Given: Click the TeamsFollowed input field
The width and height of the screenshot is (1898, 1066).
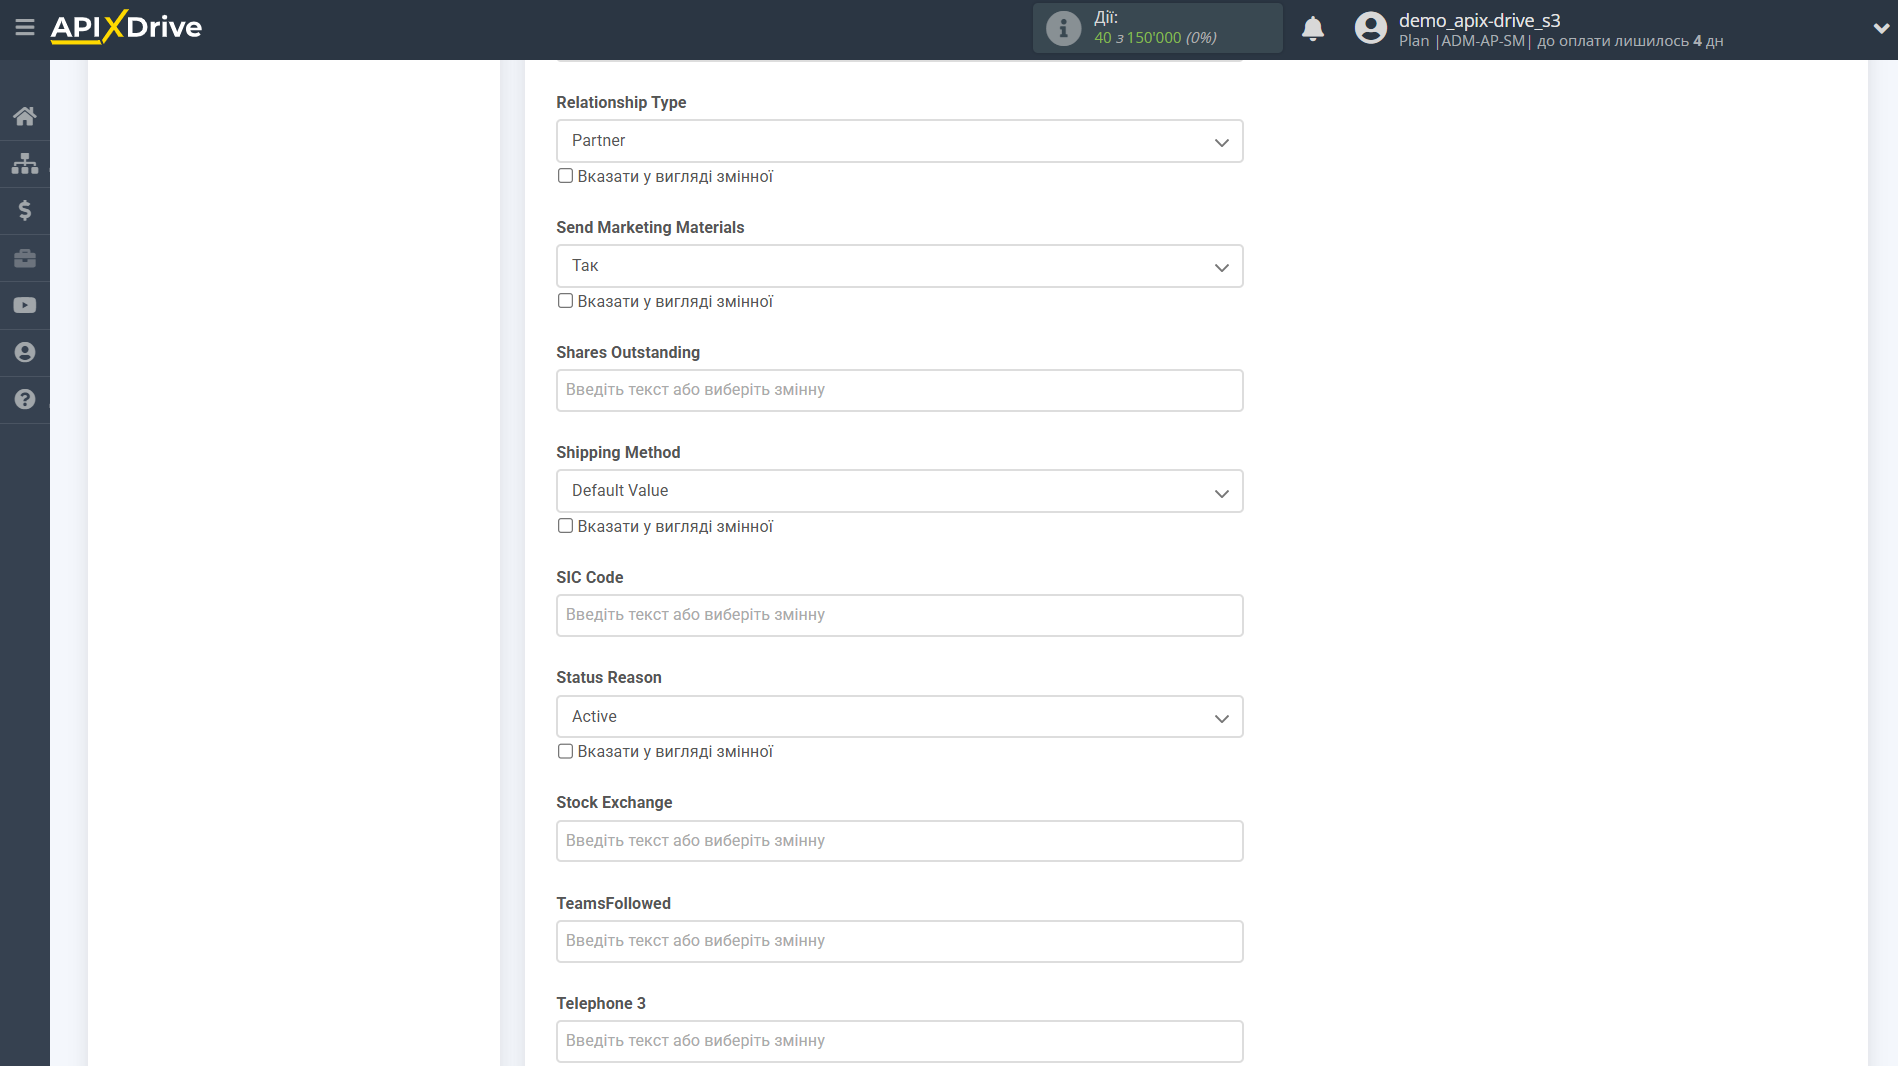Looking at the screenshot, I should pos(899,941).
